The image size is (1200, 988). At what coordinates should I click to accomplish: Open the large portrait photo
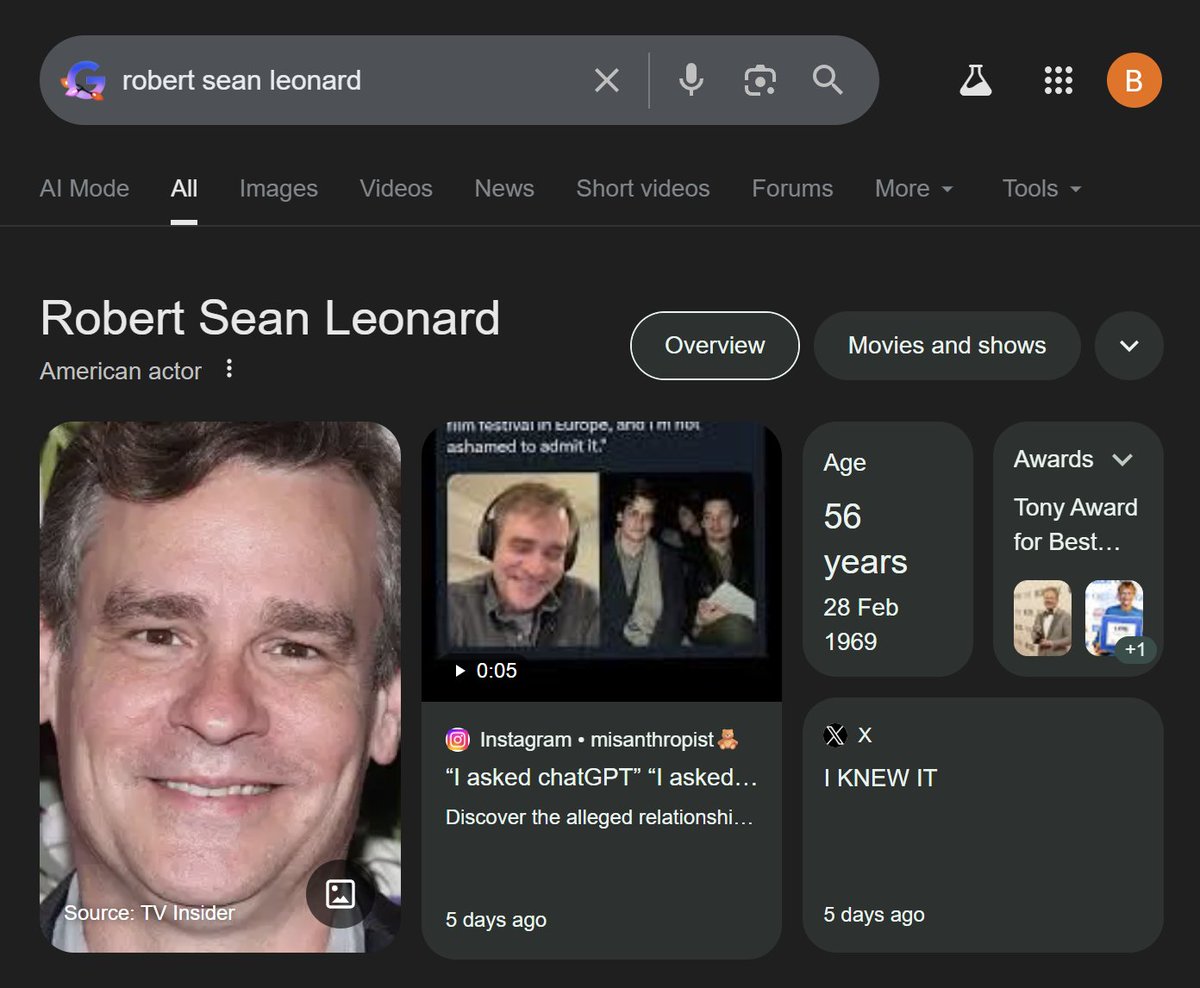(x=220, y=686)
